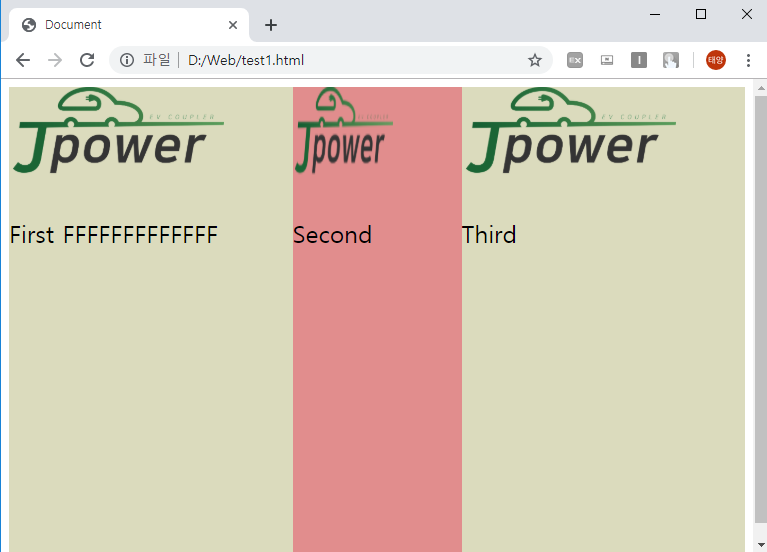
Task: Maximize the Chrome window
Action: click(701, 14)
